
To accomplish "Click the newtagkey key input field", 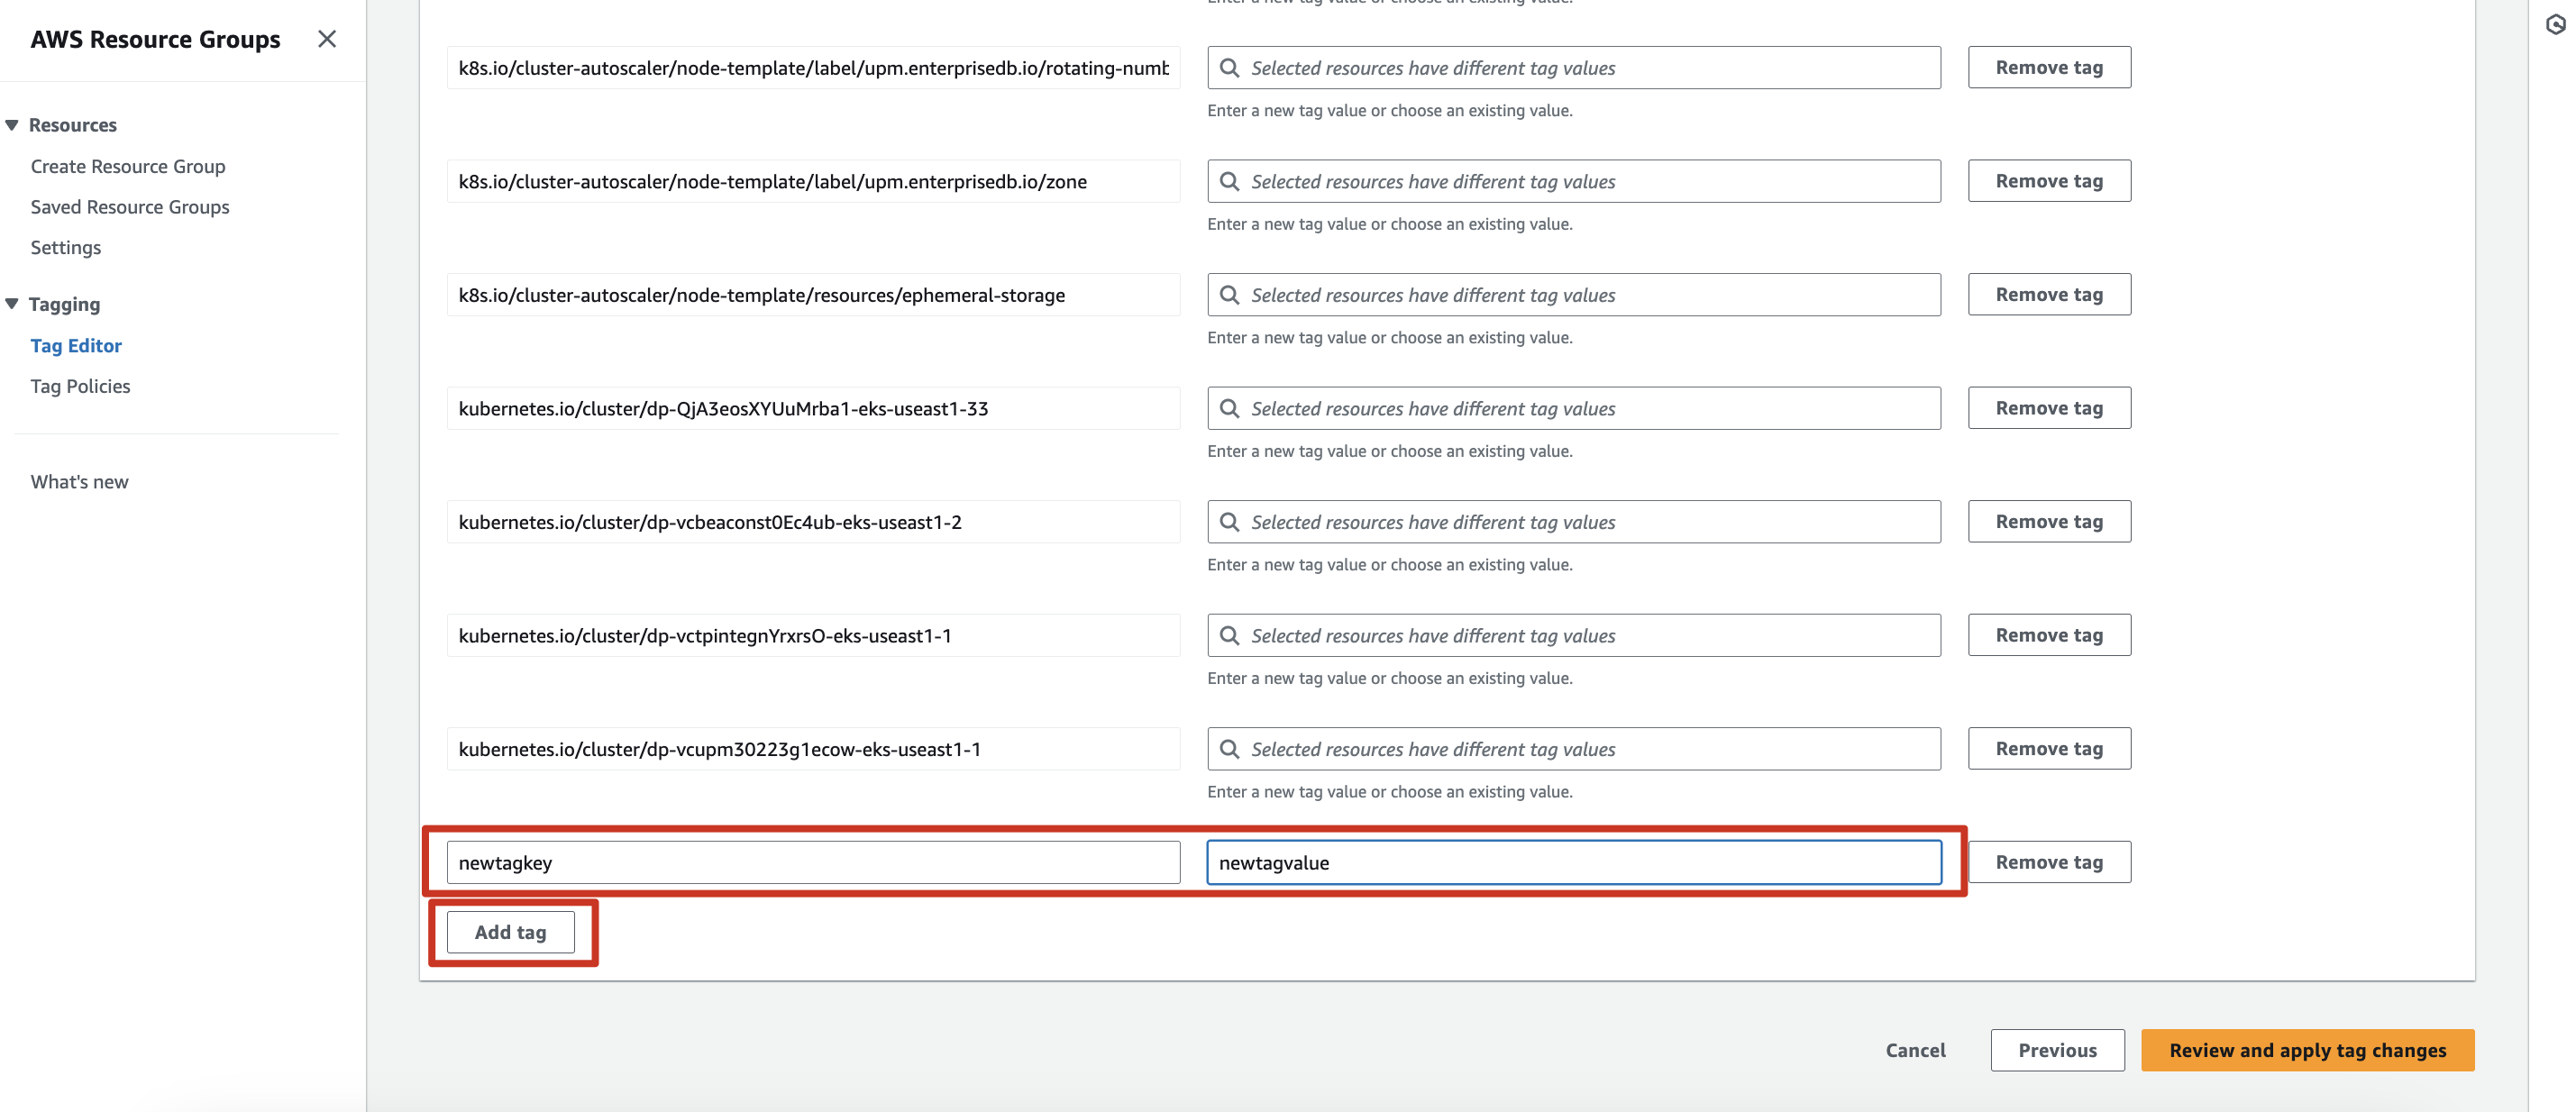I will point(813,862).
